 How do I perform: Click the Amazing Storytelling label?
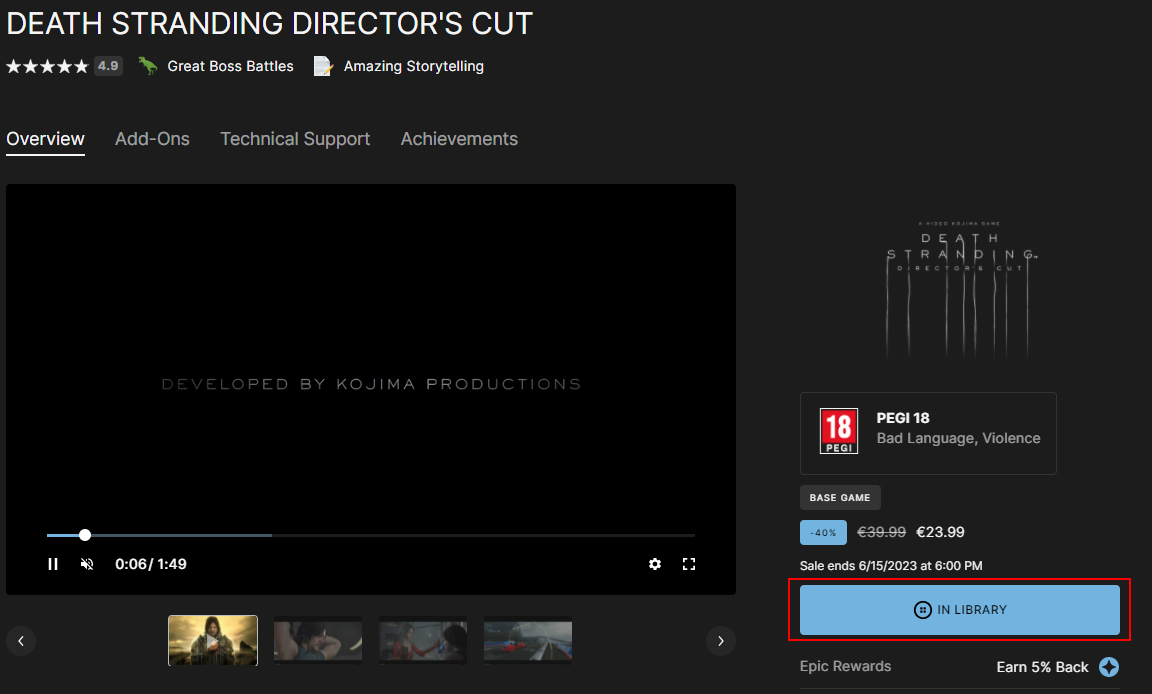(414, 66)
